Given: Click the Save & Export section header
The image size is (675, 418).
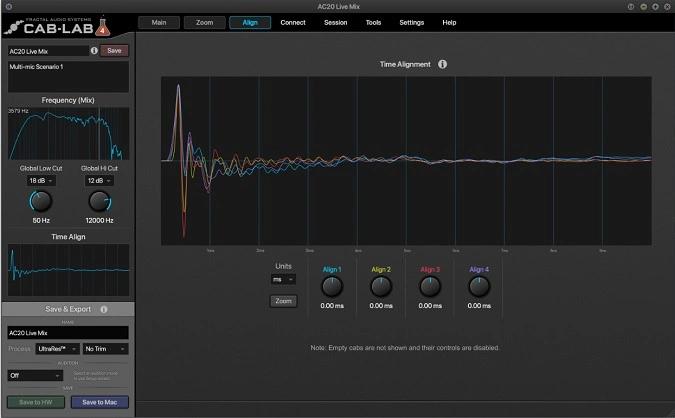Looking at the screenshot, I should pos(68,309).
